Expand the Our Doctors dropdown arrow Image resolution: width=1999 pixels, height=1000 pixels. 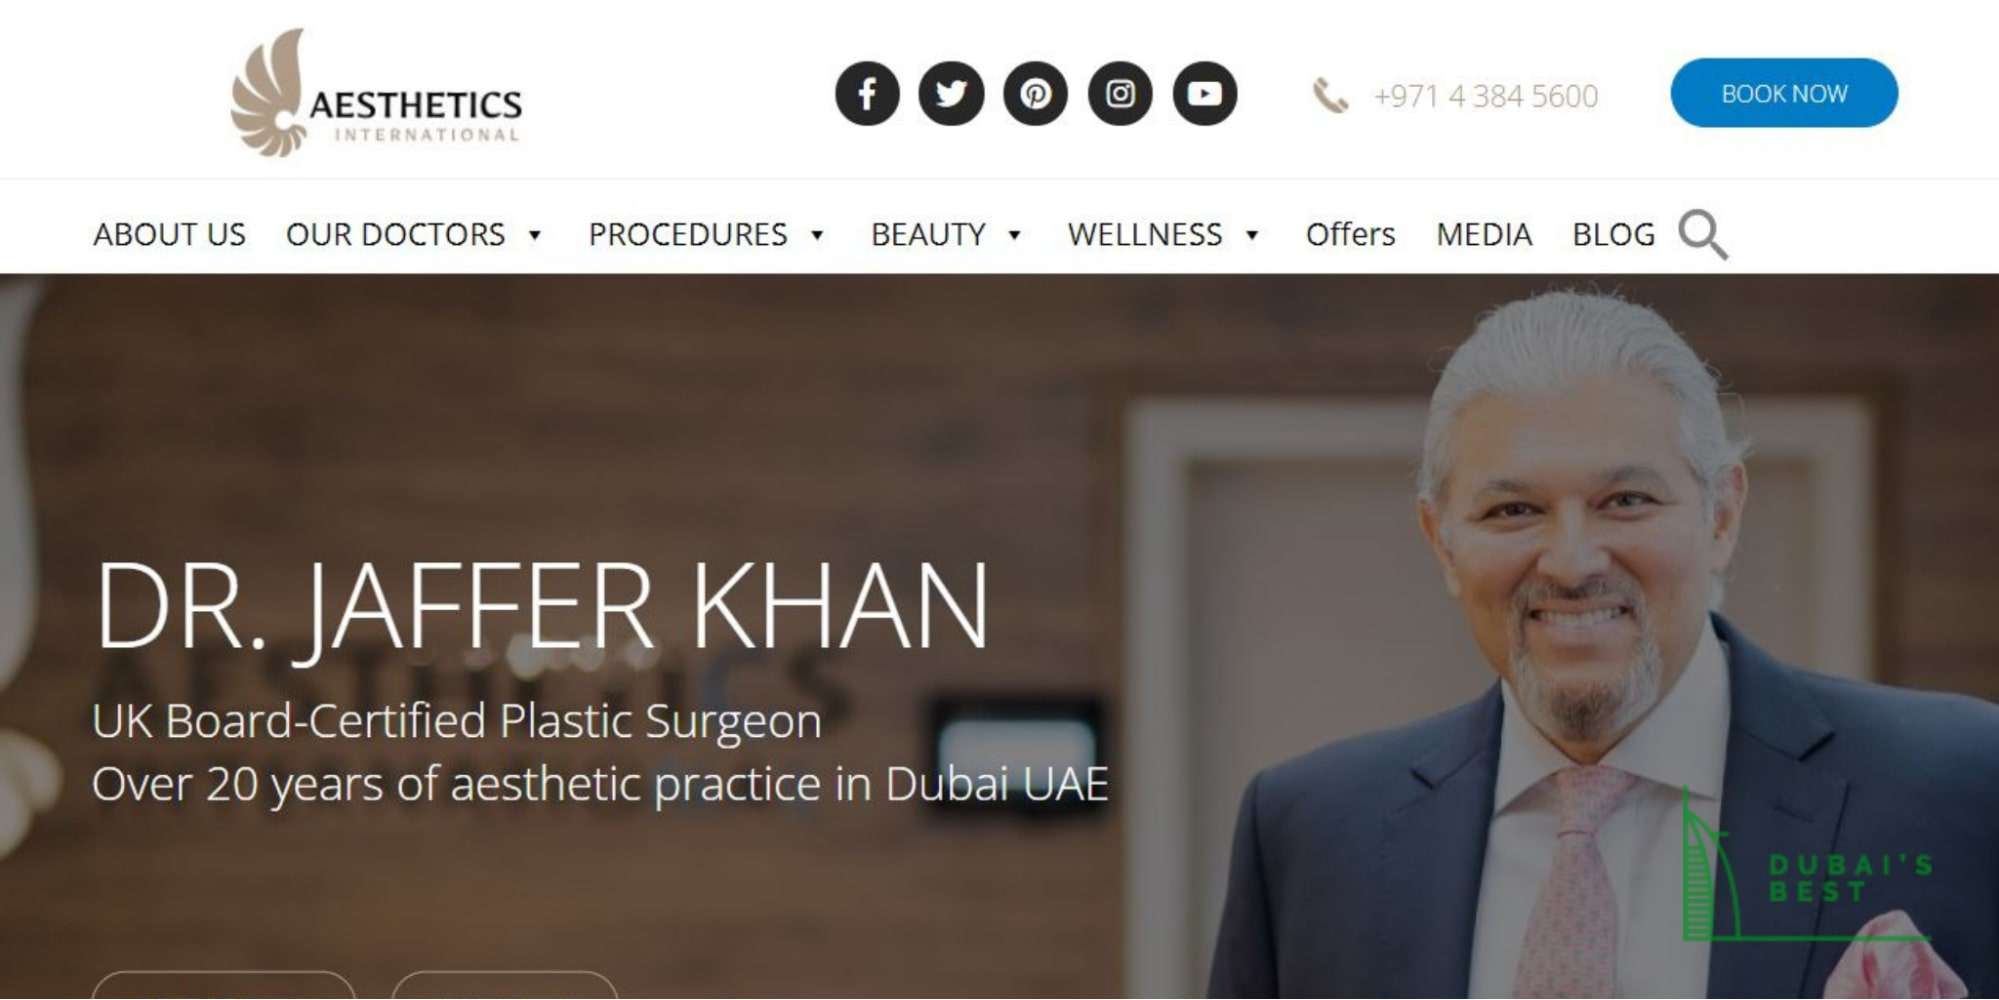[535, 235]
